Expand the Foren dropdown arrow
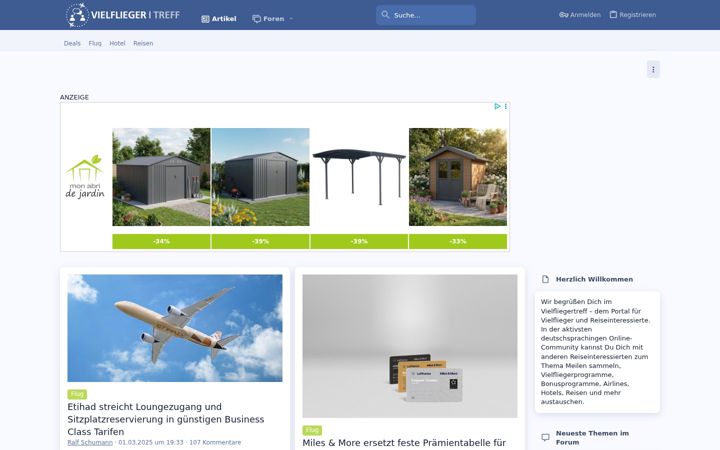 (x=291, y=19)
